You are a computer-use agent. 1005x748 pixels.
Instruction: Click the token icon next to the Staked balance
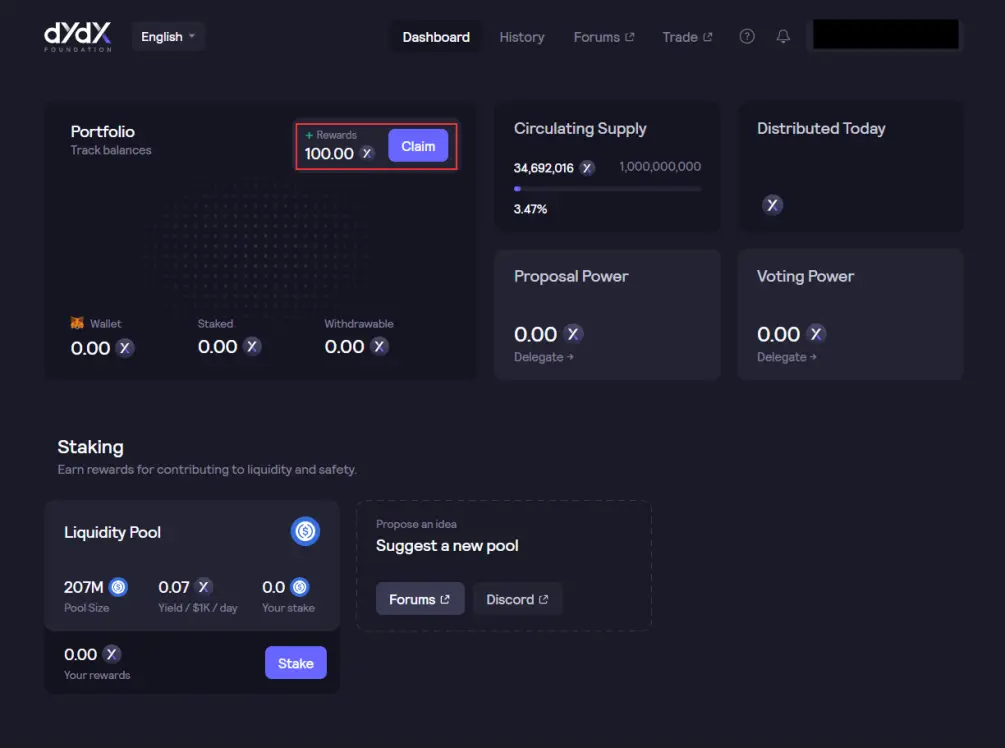(x=252, y=346)
